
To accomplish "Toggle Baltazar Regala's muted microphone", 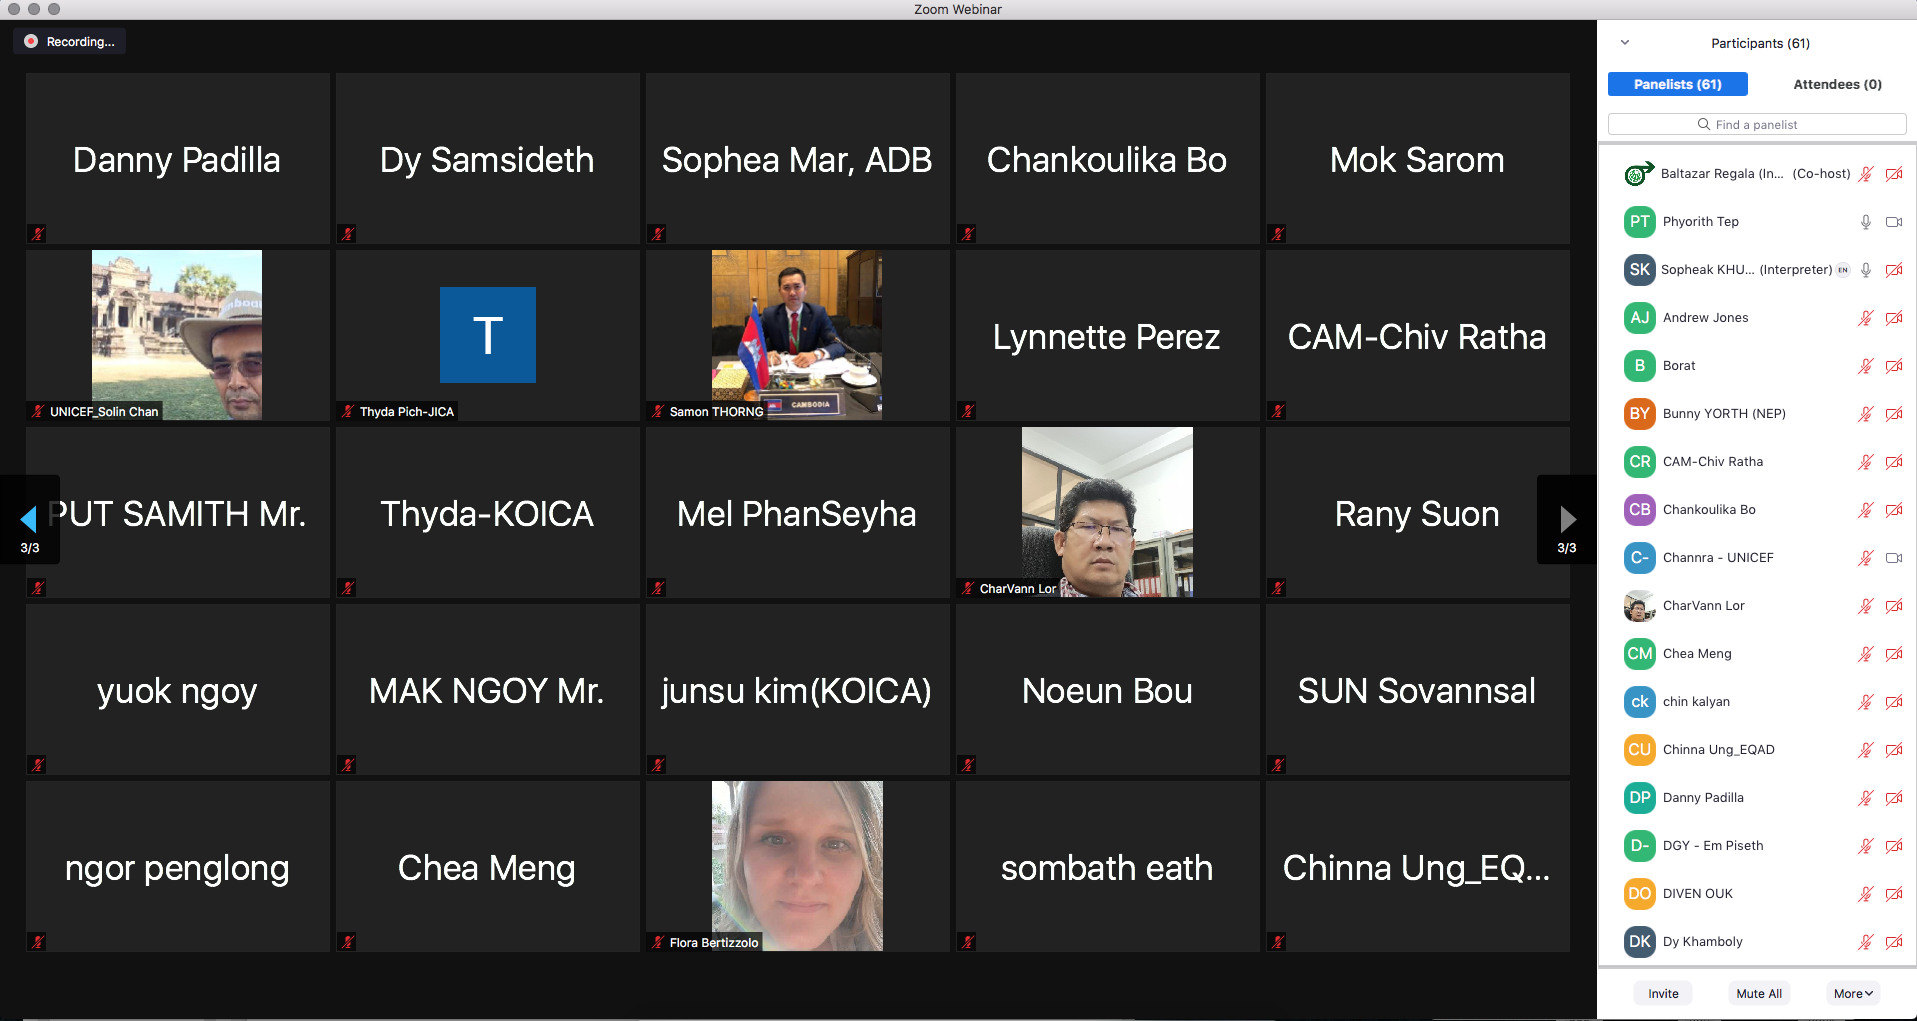I will [1865, 174].
